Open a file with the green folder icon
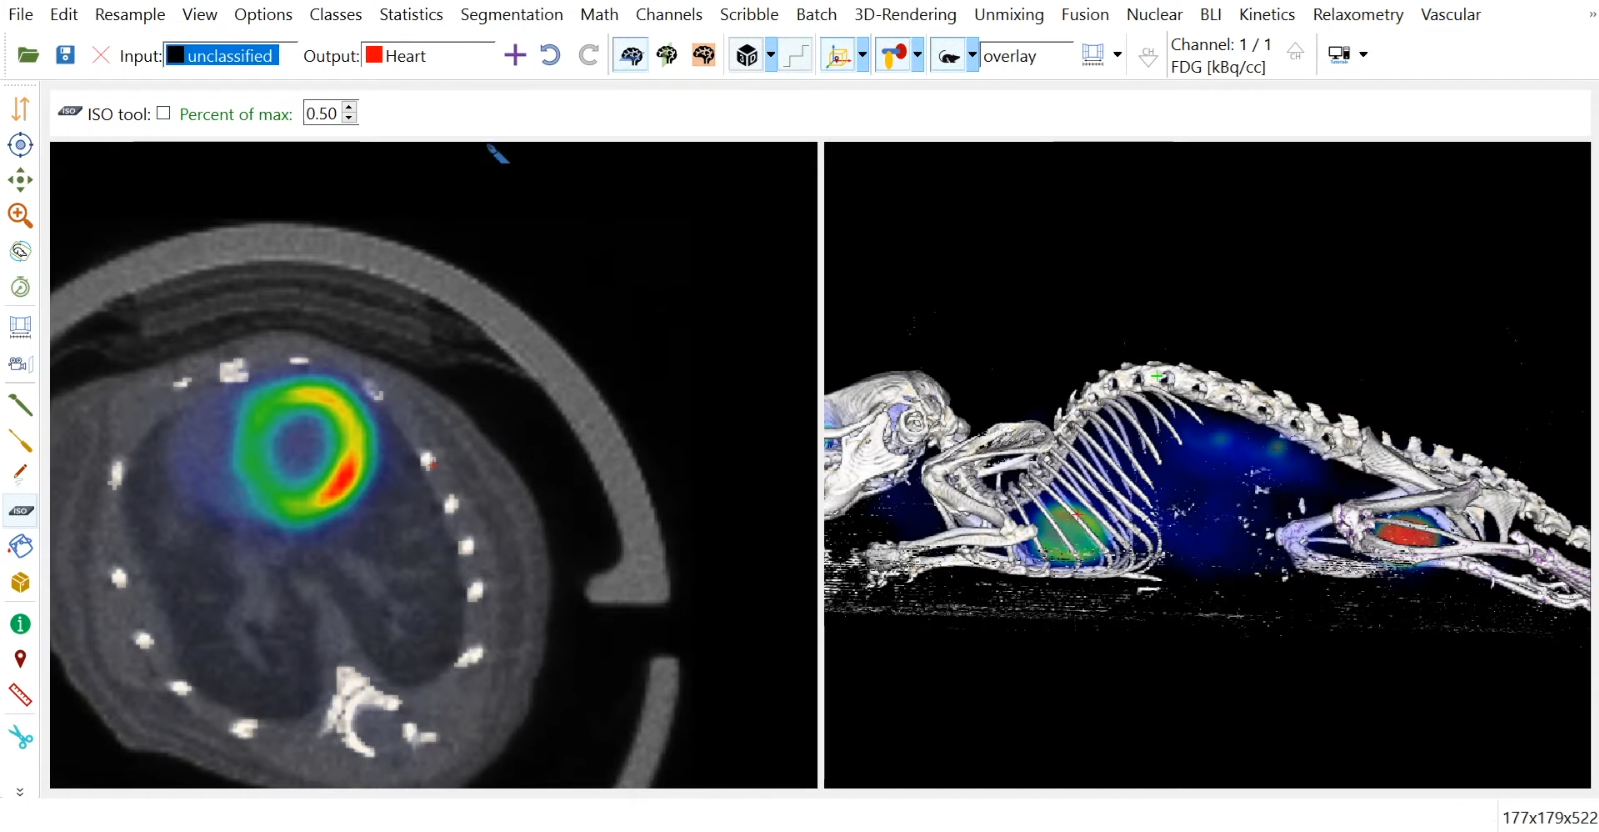Screen dimensions: 1599x832 pos(28,55)
